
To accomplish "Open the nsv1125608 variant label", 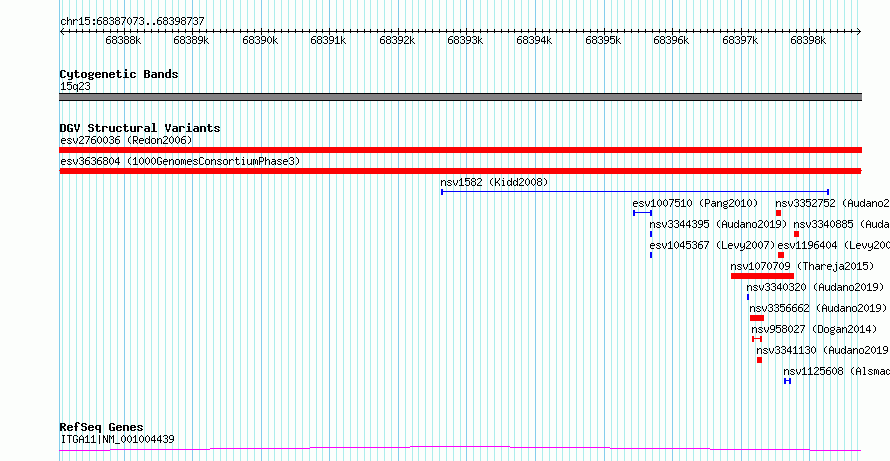I will pyautogui.click(x=836, y=371).
